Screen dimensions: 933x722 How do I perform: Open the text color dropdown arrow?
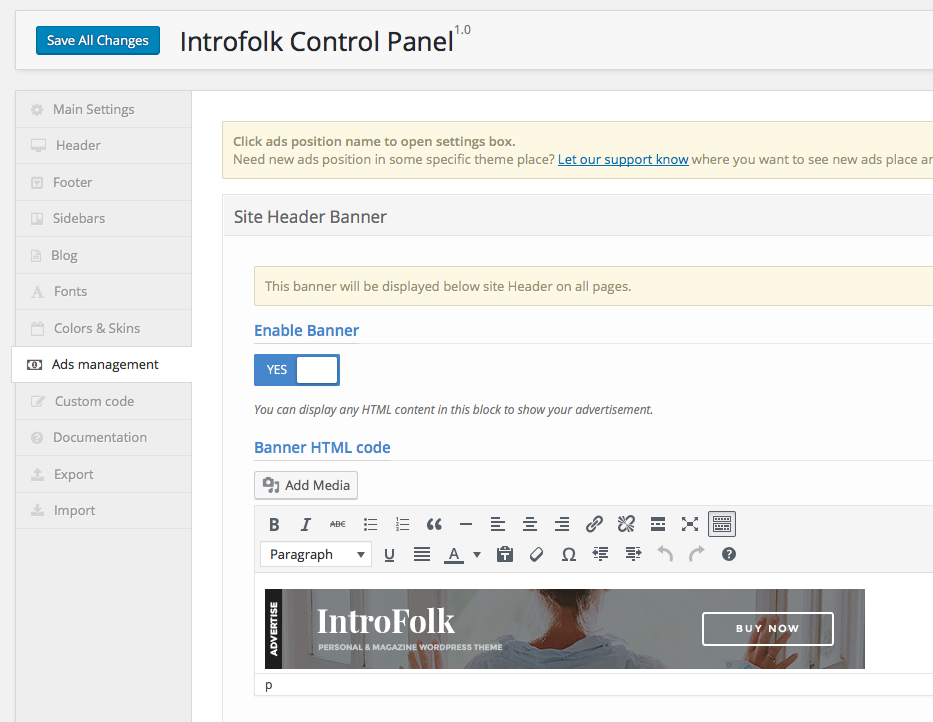click(477, 554)
